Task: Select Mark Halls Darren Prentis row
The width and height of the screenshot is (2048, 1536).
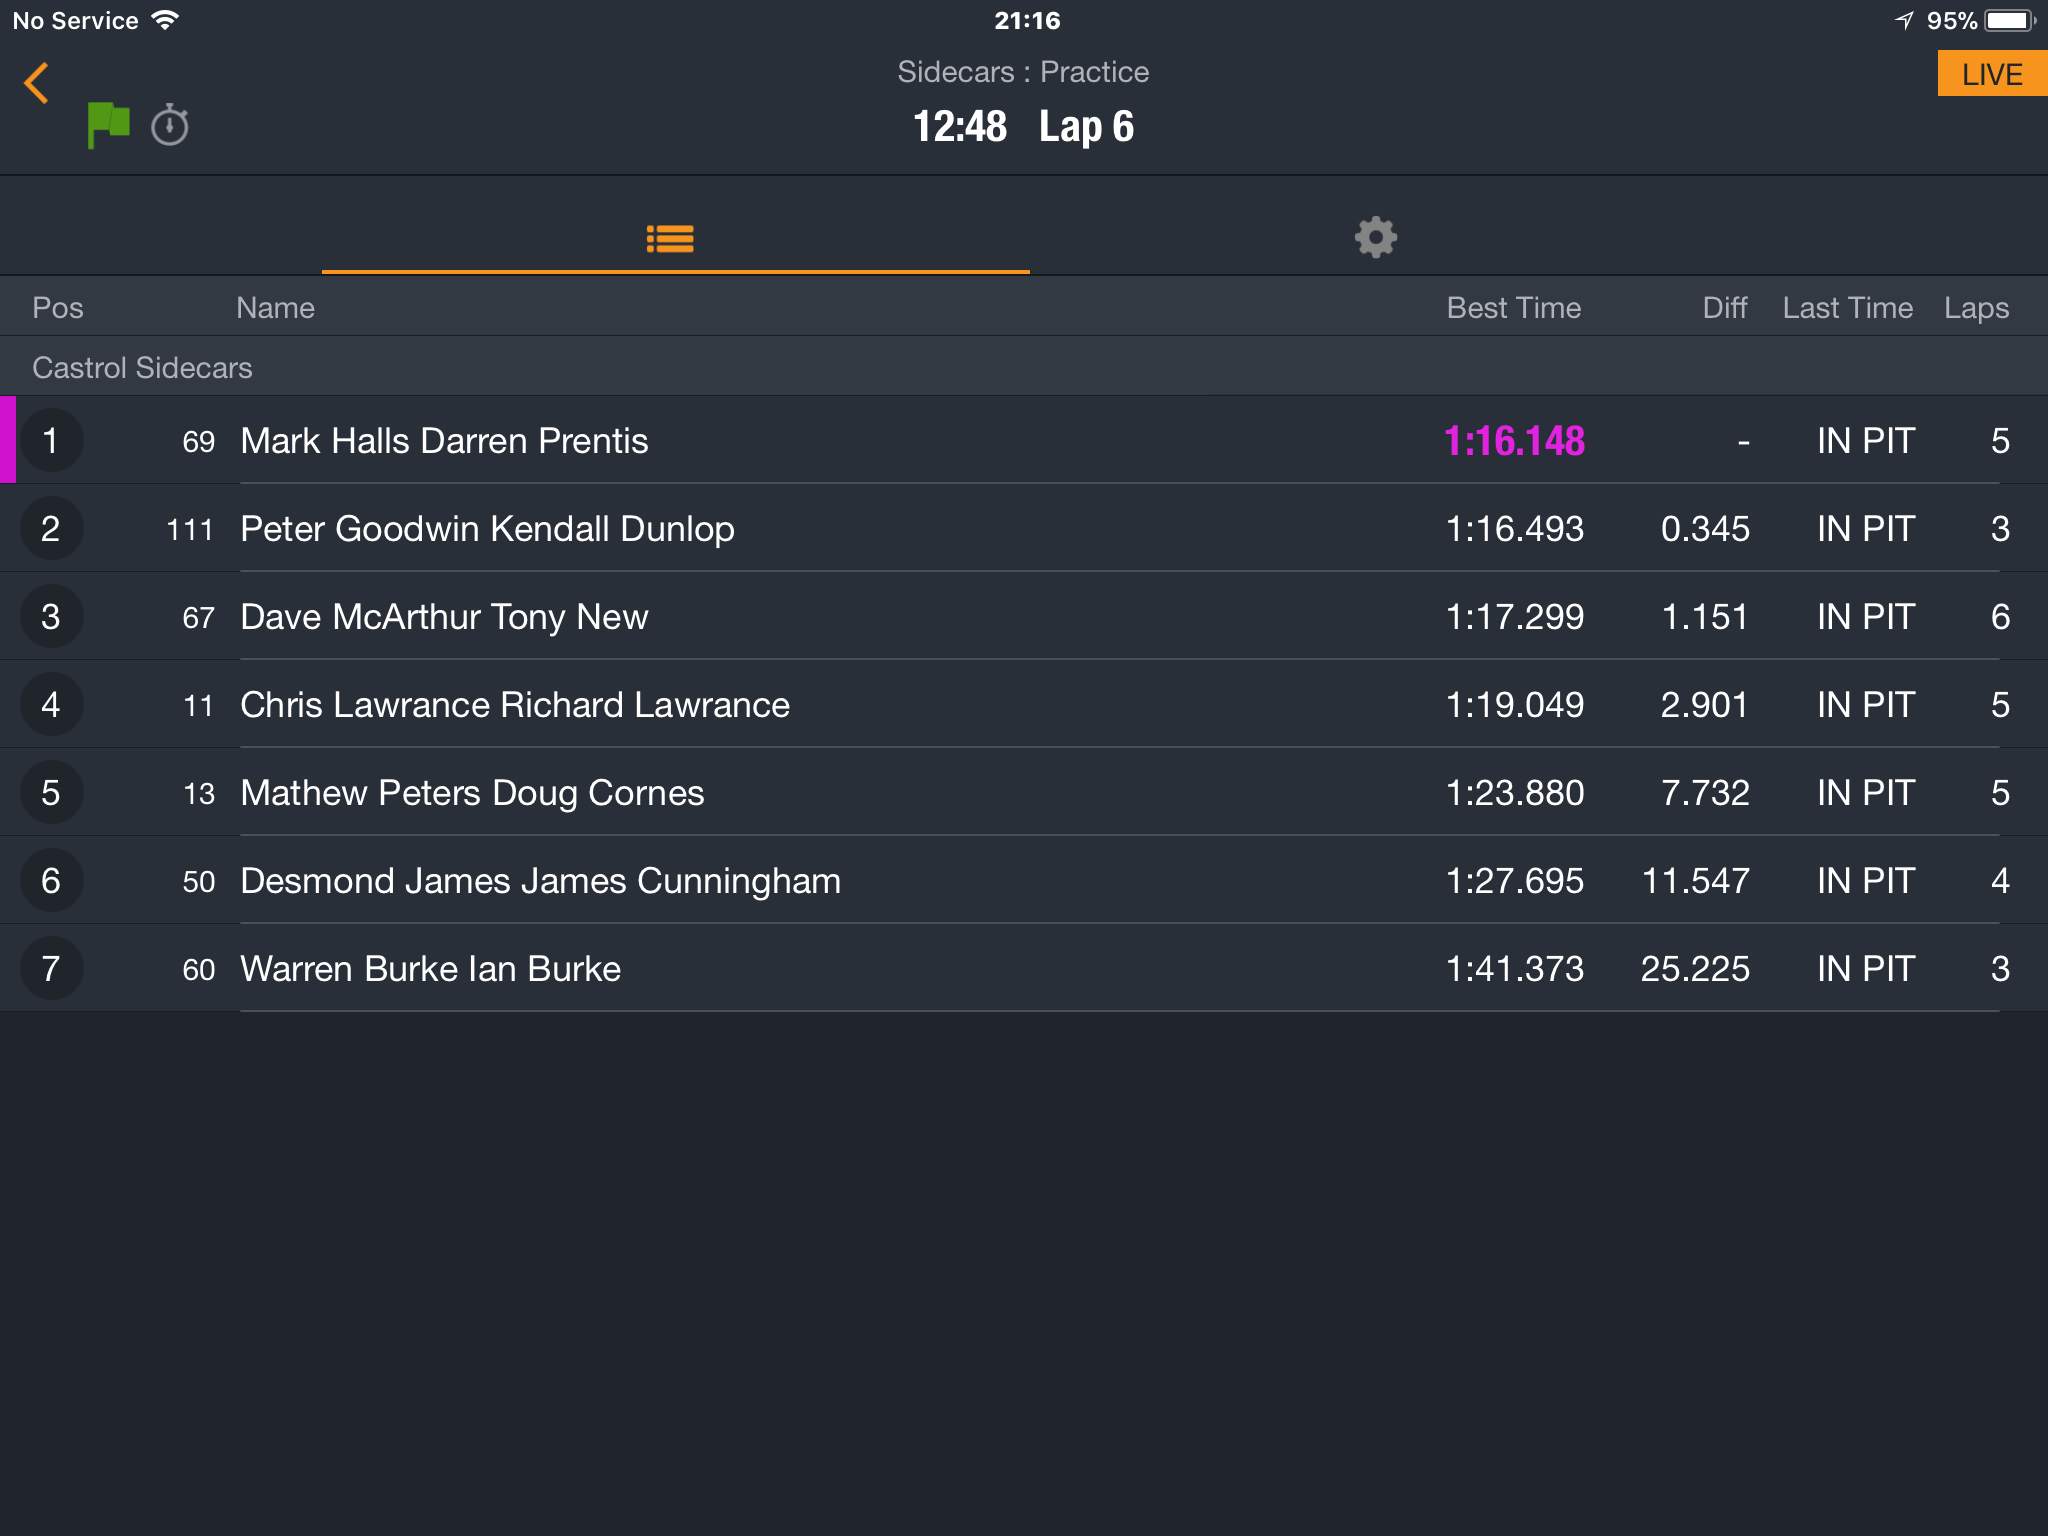Action: coord(1024,441)
